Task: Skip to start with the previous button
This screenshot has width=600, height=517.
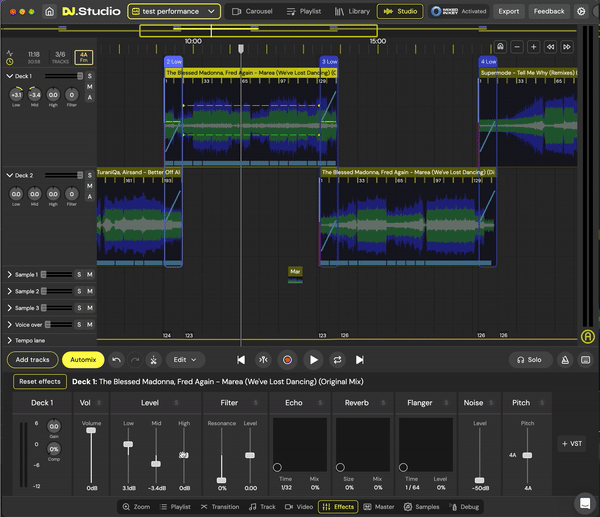Action: pyautogui.click(x=241, y=359)
